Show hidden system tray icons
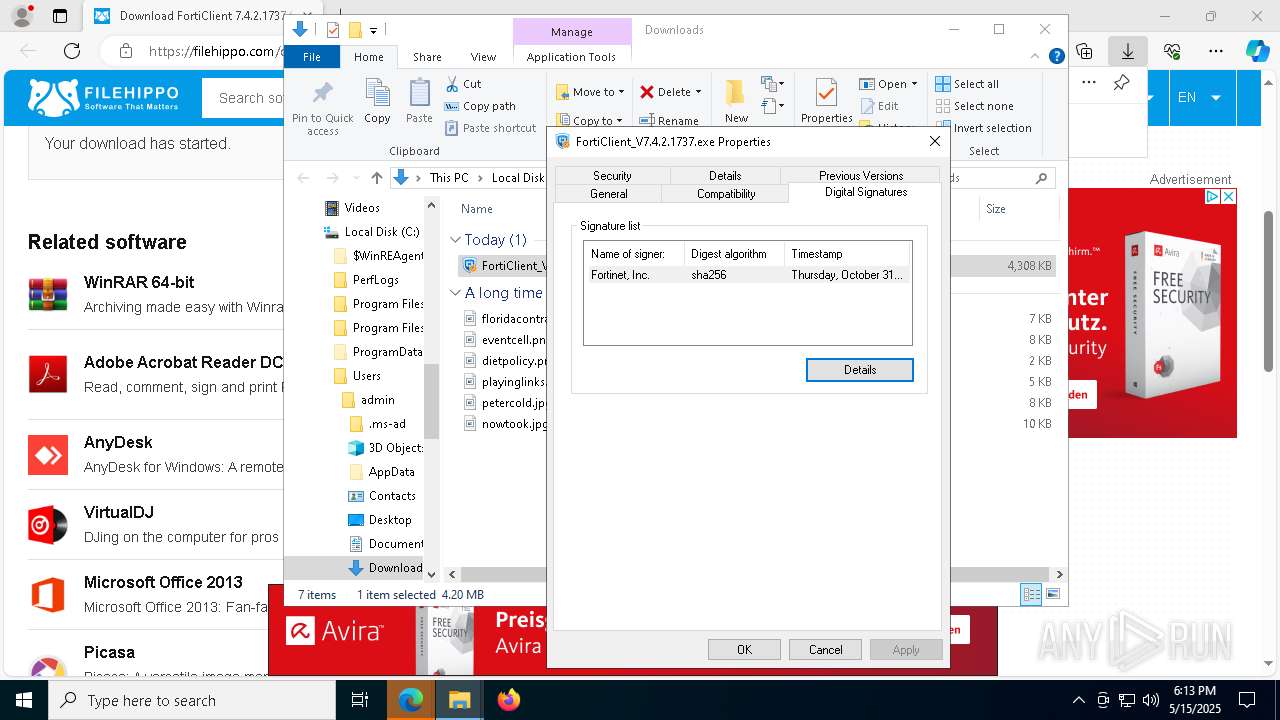 tap(1078, 700)
